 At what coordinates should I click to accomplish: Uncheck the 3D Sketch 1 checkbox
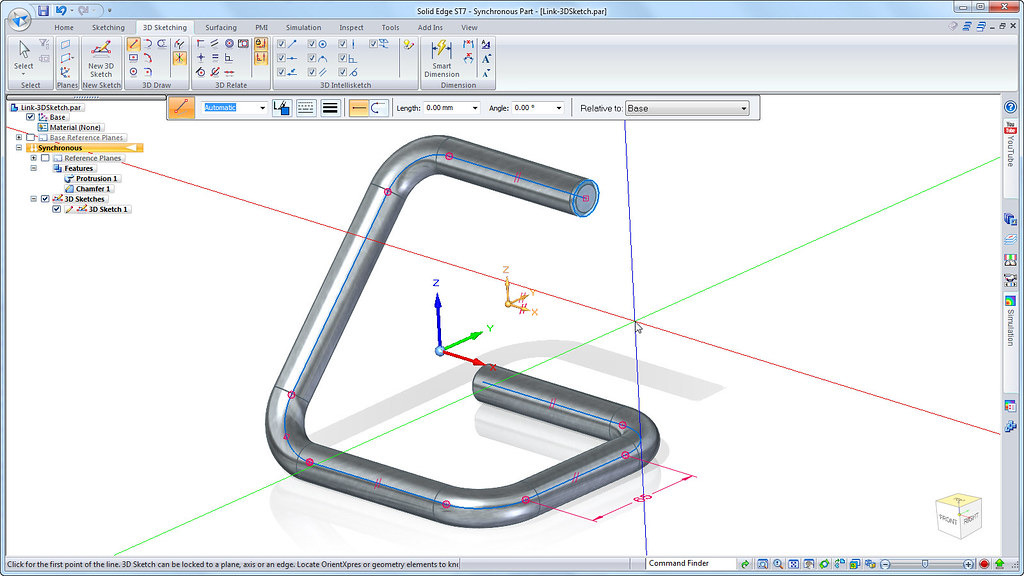pos(56,209)
